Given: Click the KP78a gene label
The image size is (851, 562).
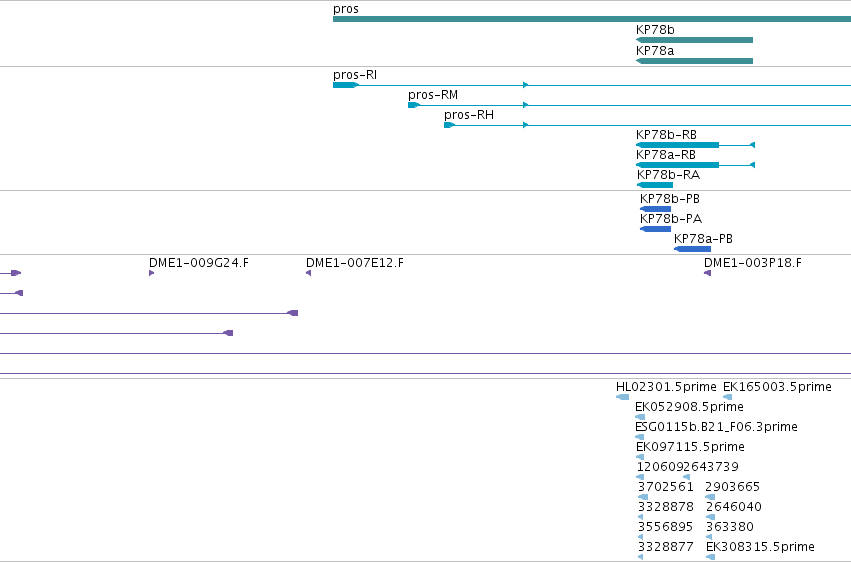Looking at the screenshot, I should (655, 50).
